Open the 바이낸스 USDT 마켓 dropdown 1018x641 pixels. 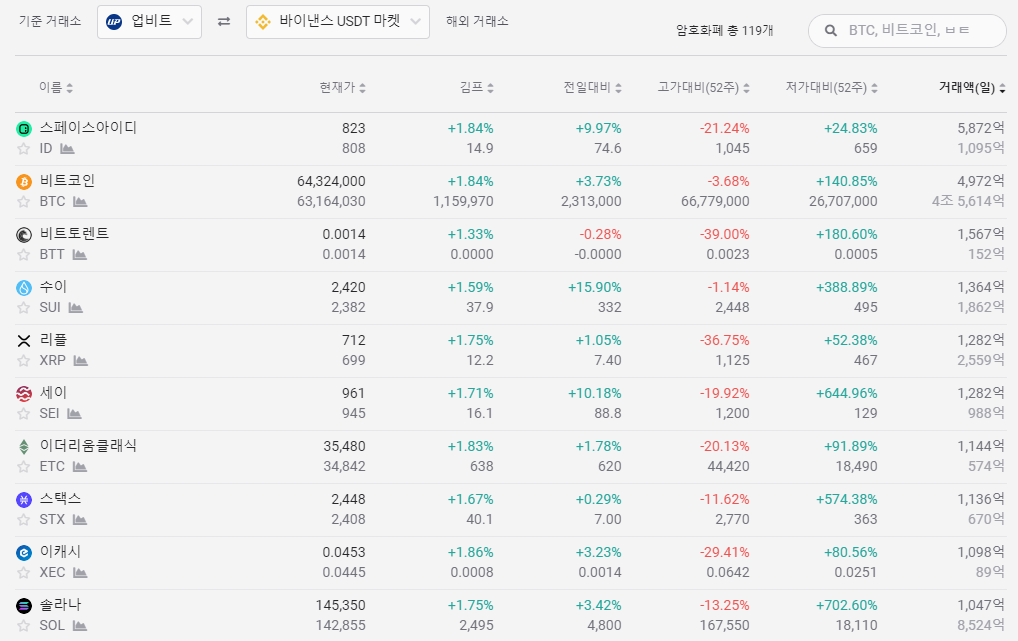point(338,21)
